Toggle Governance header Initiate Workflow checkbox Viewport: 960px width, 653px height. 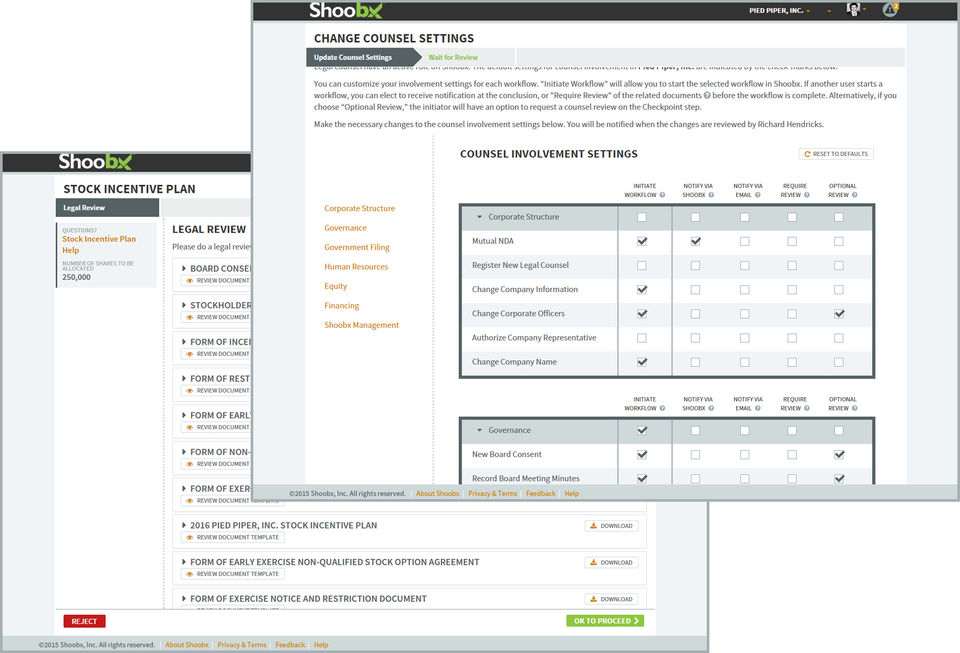642,431
